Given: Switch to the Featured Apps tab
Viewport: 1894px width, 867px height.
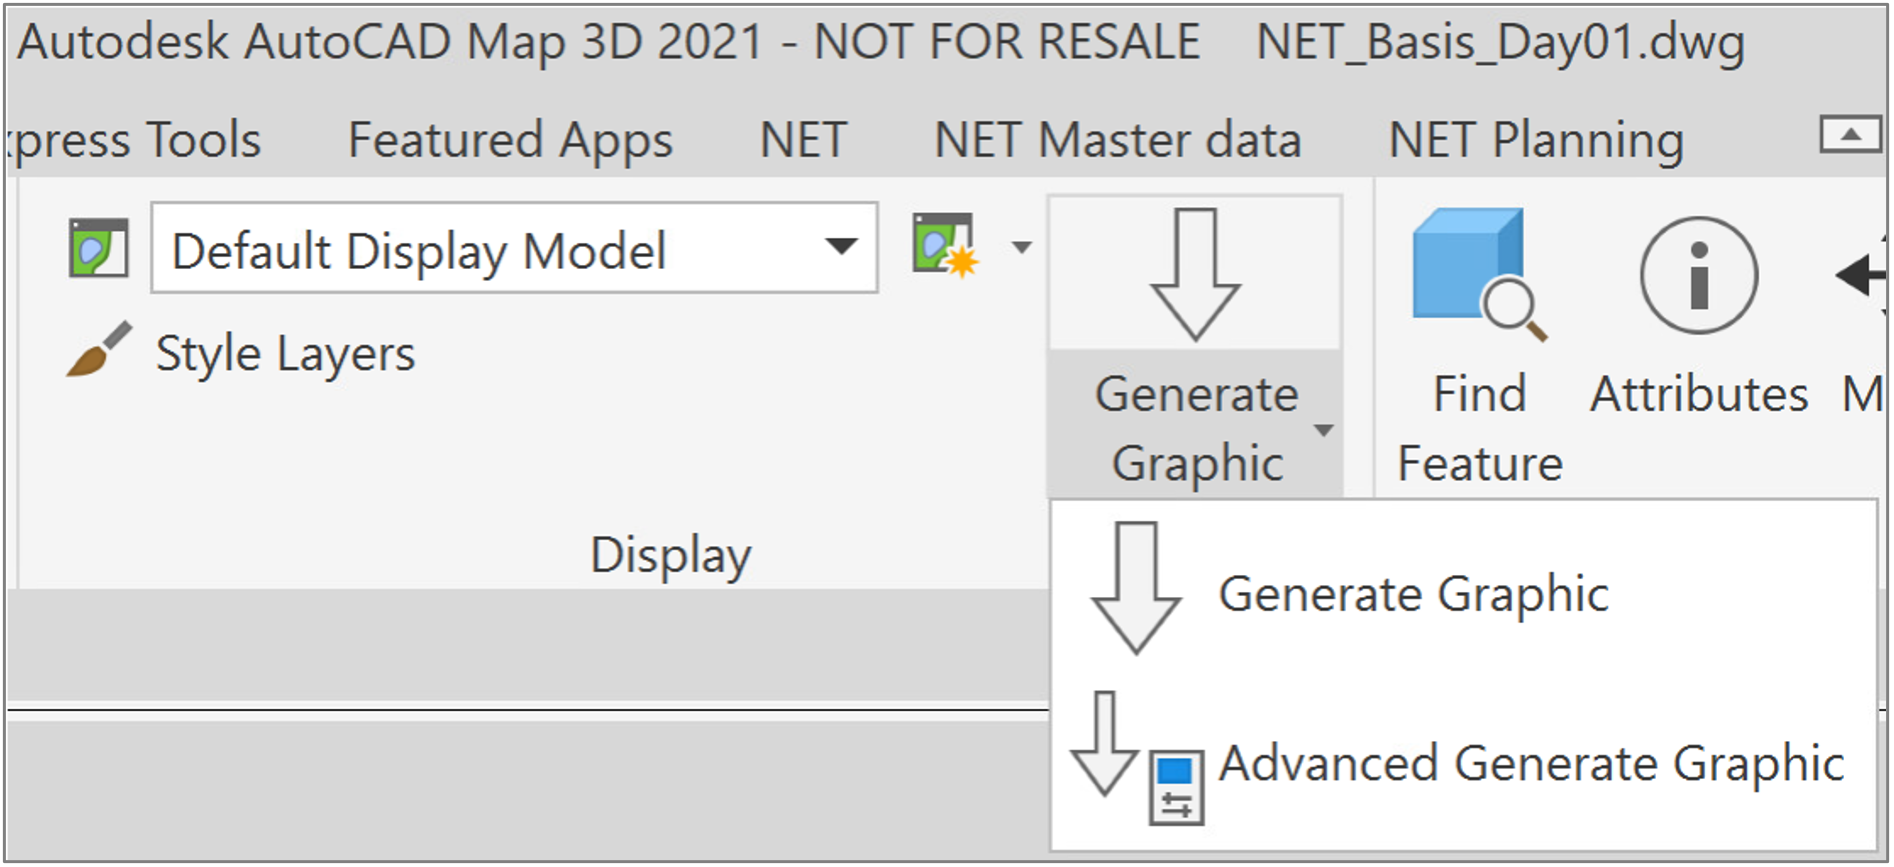Looking at the screenshot, I should (x=510, y=140).
